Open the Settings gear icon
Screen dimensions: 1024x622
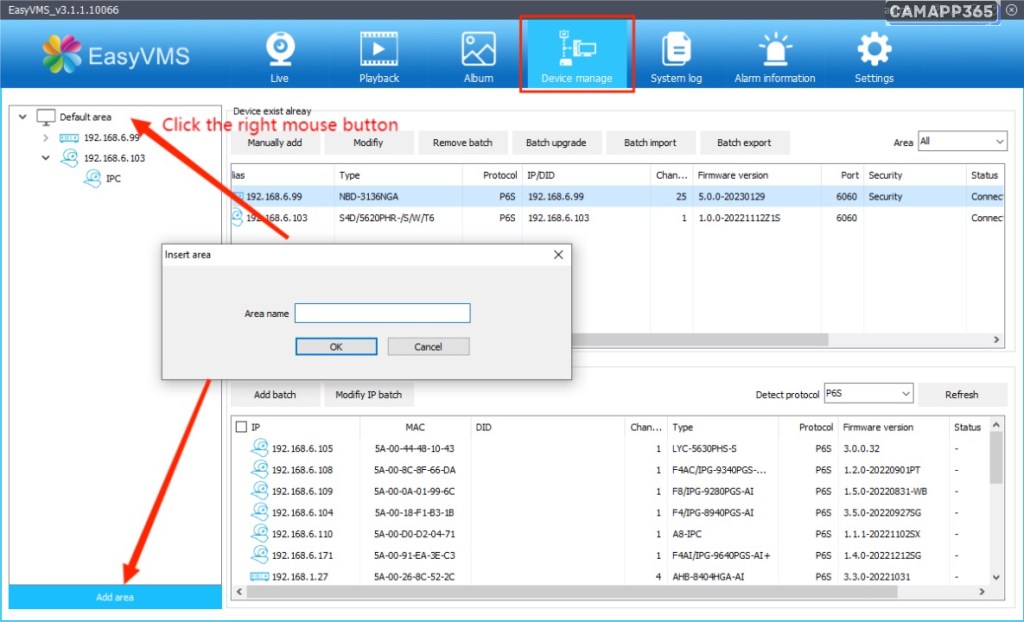874,49
